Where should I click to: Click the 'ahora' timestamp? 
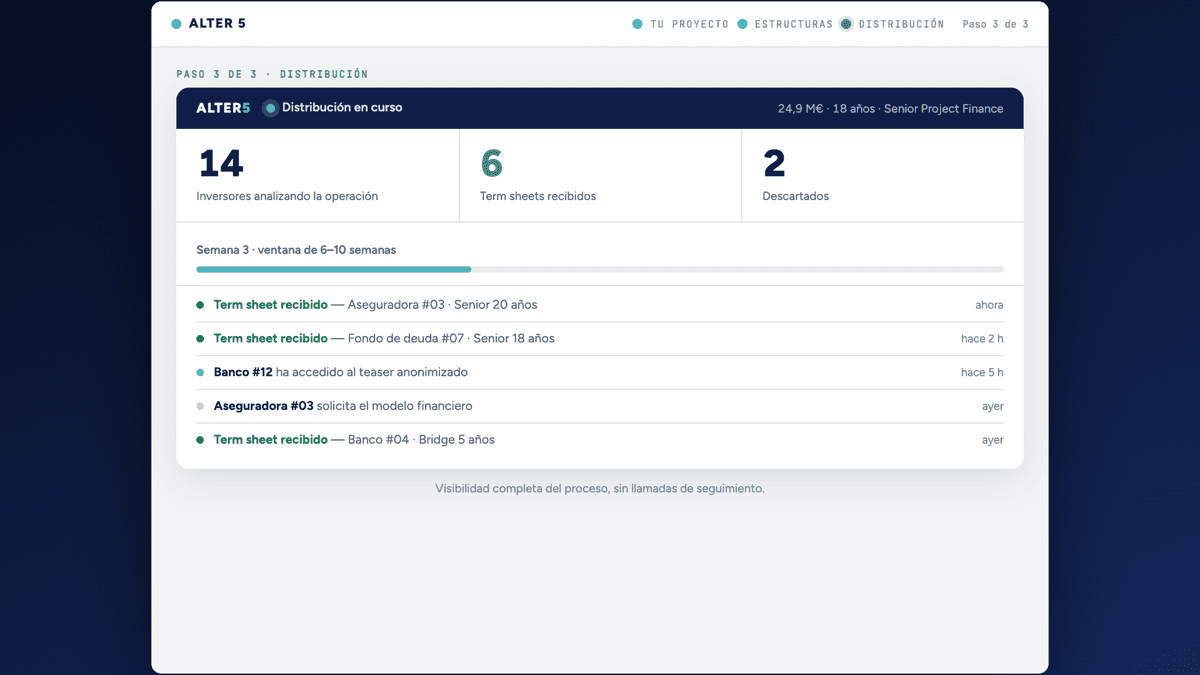[989, 305]
